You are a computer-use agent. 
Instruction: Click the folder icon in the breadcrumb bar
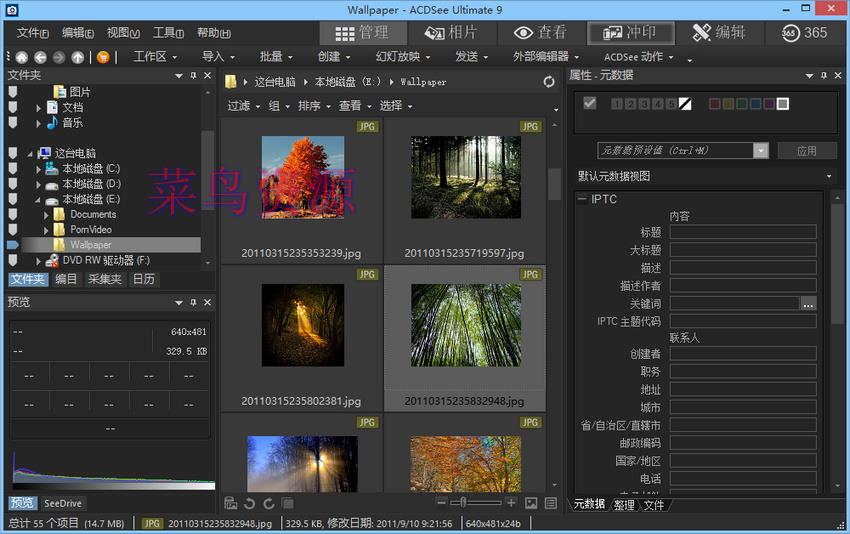[230, 82]
